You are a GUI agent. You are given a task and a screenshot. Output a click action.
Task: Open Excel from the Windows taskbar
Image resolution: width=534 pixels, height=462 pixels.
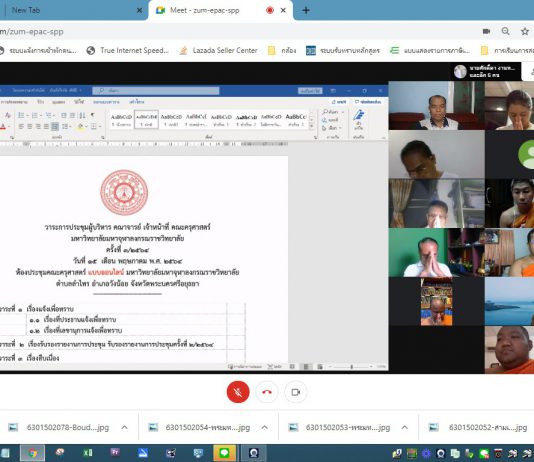pyautogui.click(x=88, y=453)
